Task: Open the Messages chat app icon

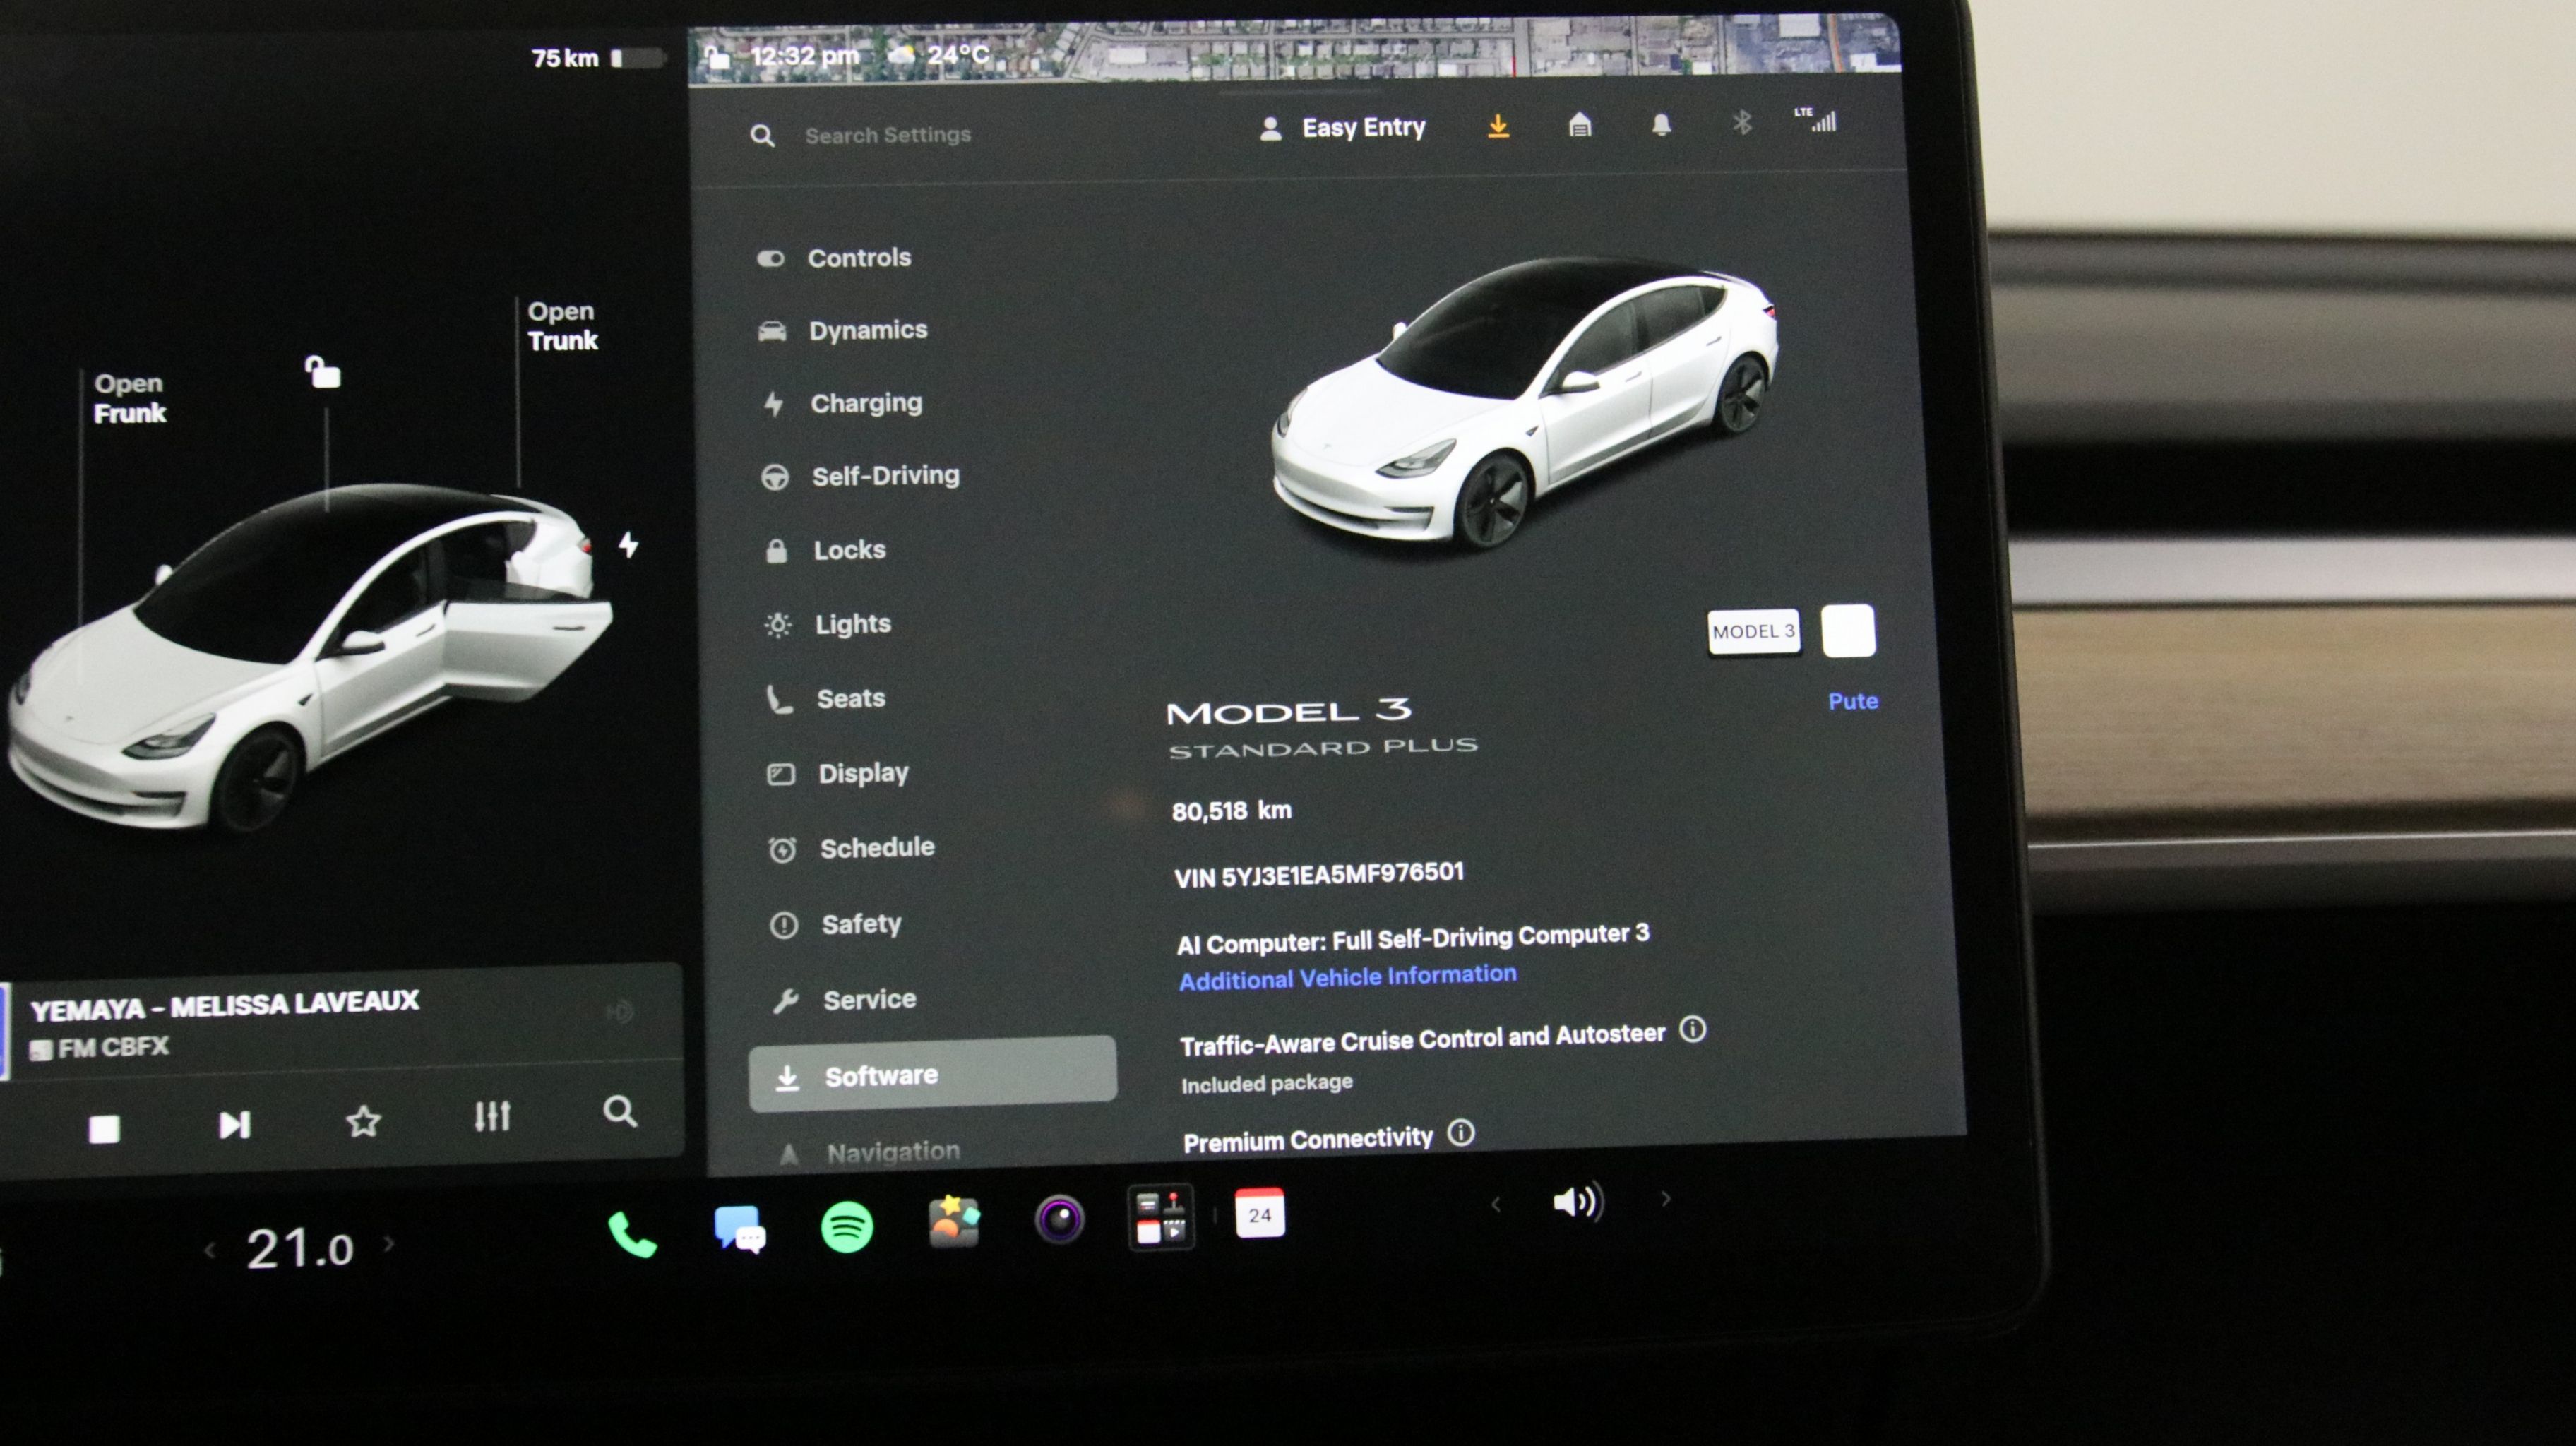Action: 740,1229
